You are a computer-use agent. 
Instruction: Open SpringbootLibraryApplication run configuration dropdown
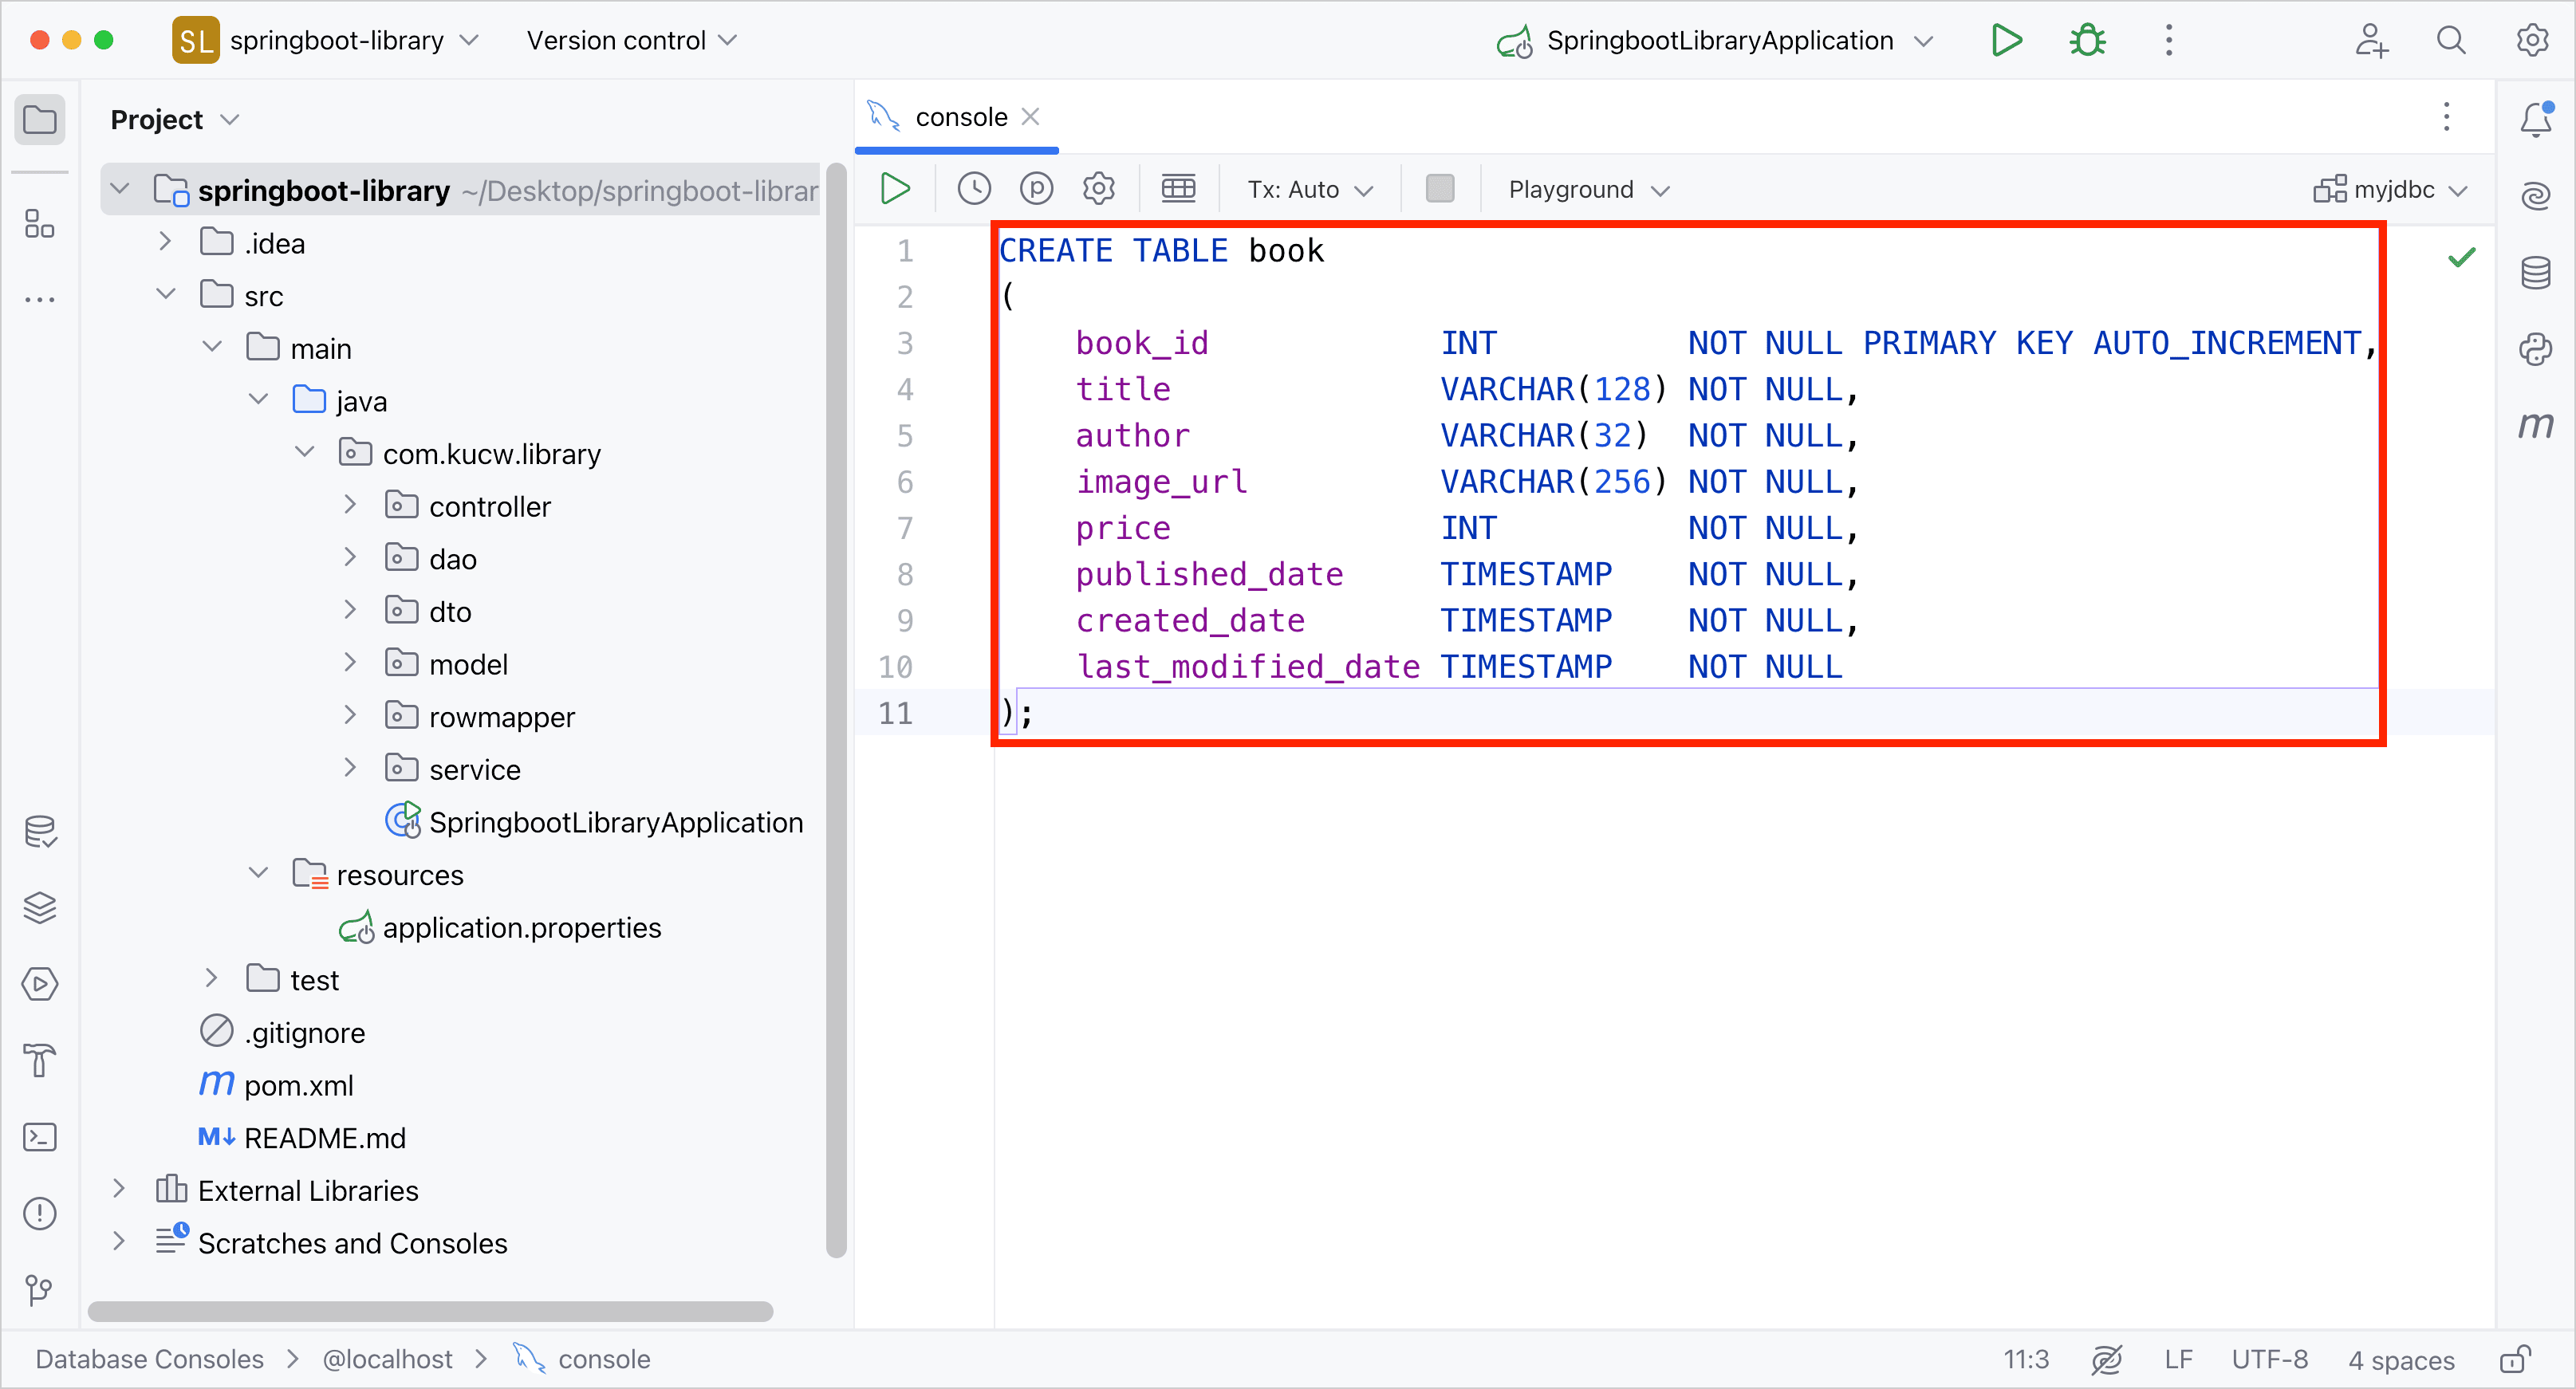1715,40
